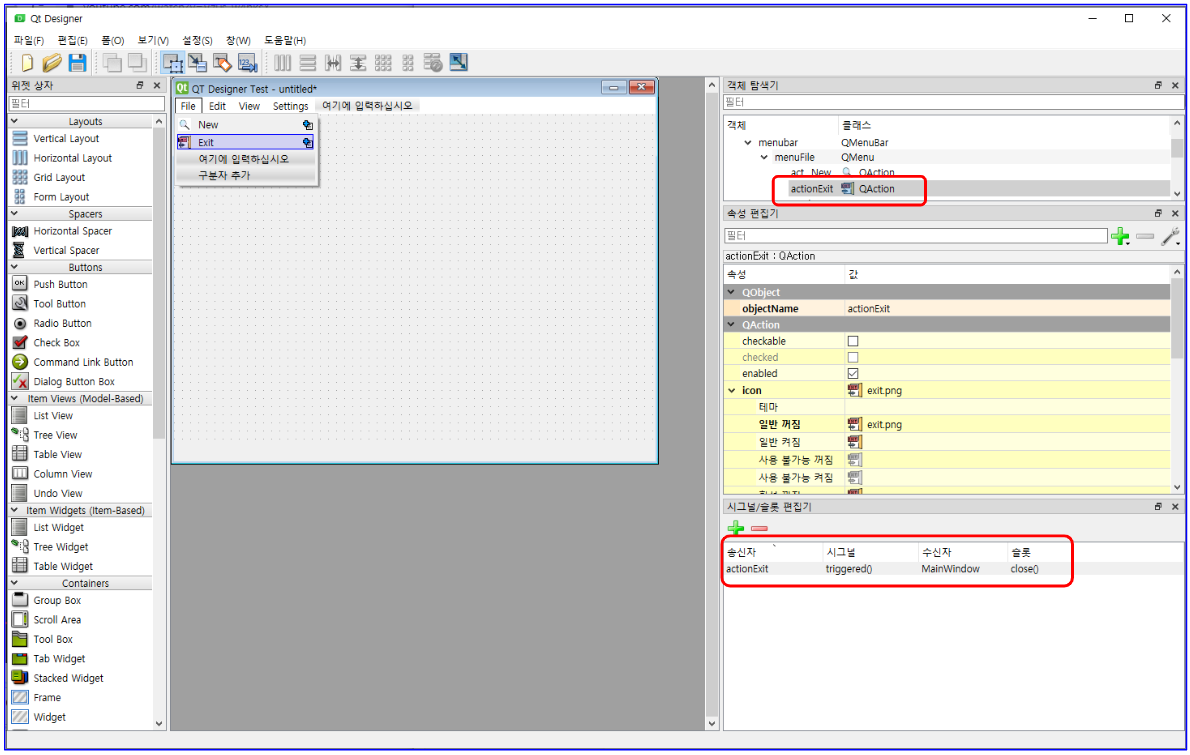This screenshot has width=1190, height=755.
Task: Pick Tool Button in widget box
Action: click(x=59, y=304)
